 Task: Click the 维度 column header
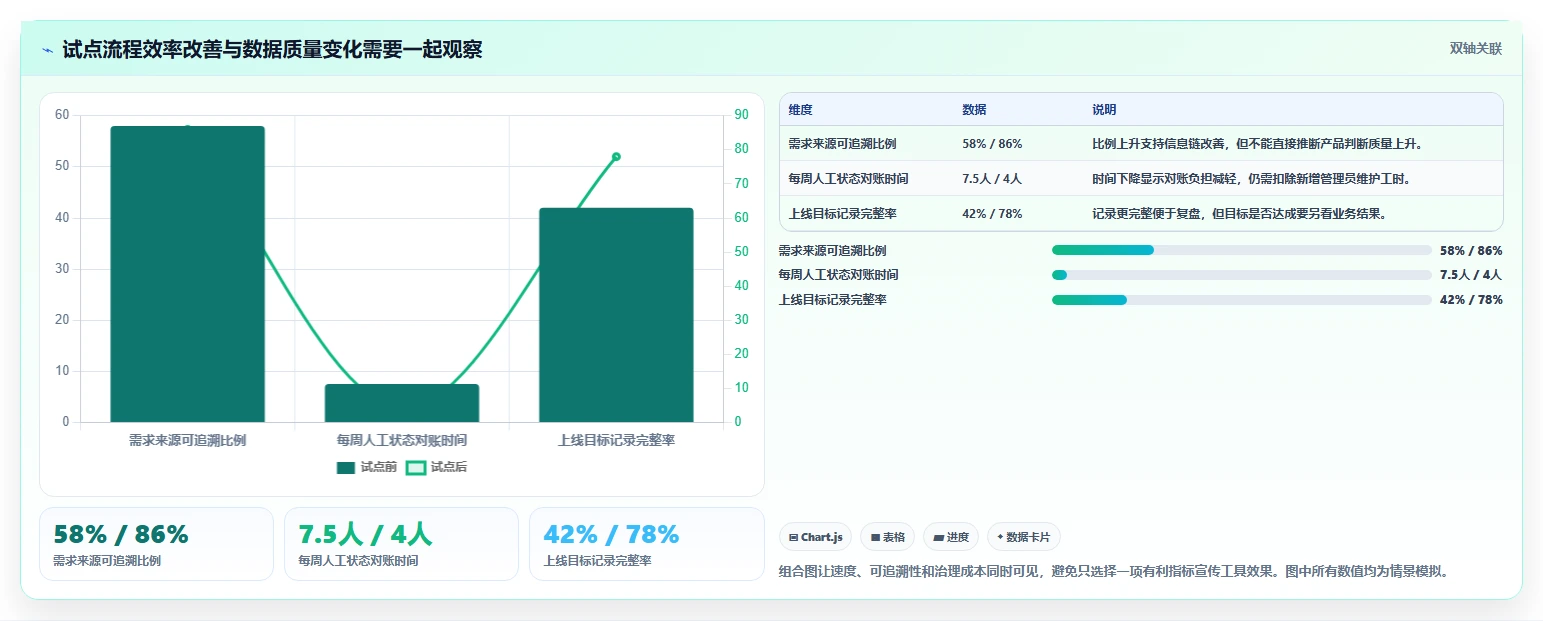(x=801, y=110)
